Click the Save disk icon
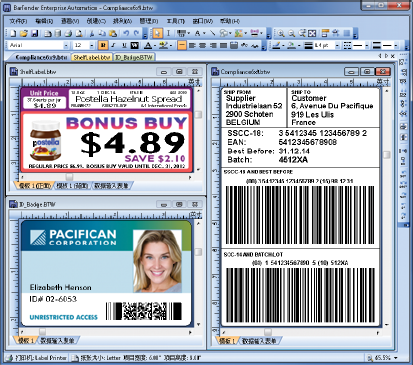This screenshot has height=365, width=413. tap(35, 33)
